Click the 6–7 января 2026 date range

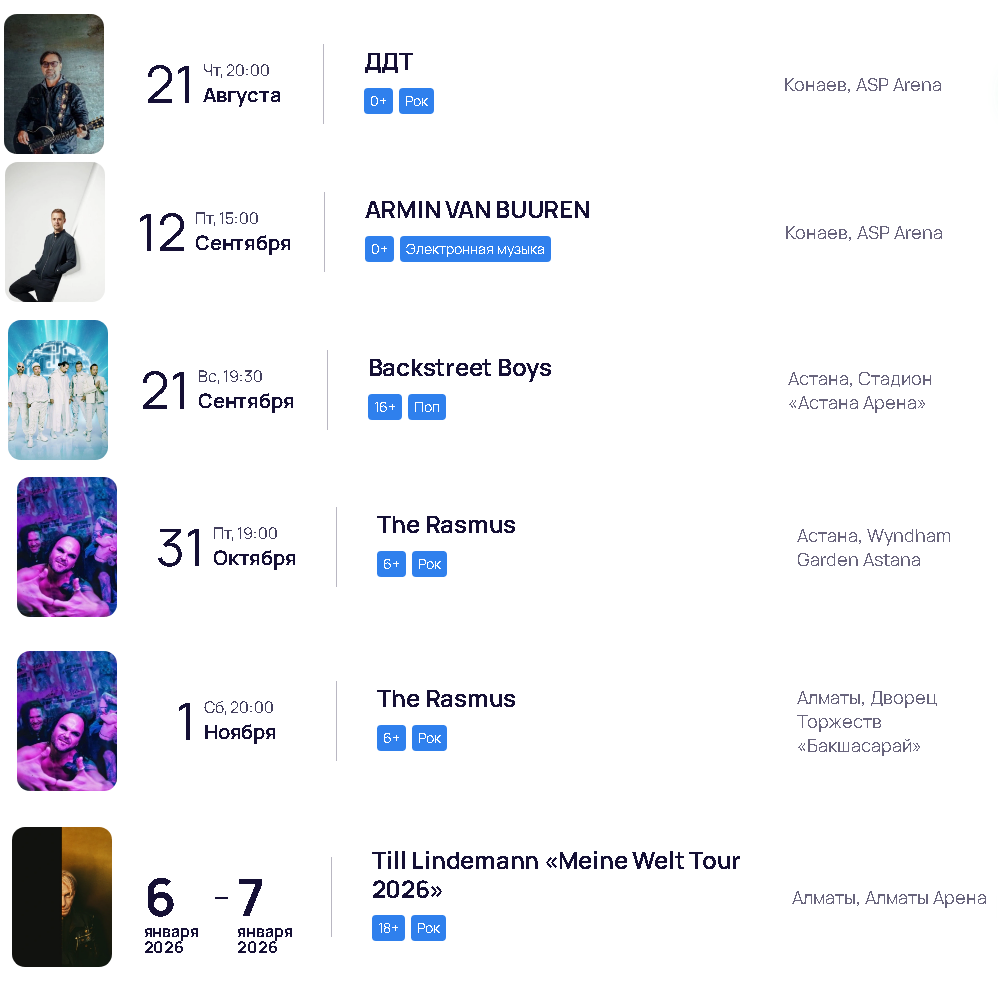pos(218,914)
